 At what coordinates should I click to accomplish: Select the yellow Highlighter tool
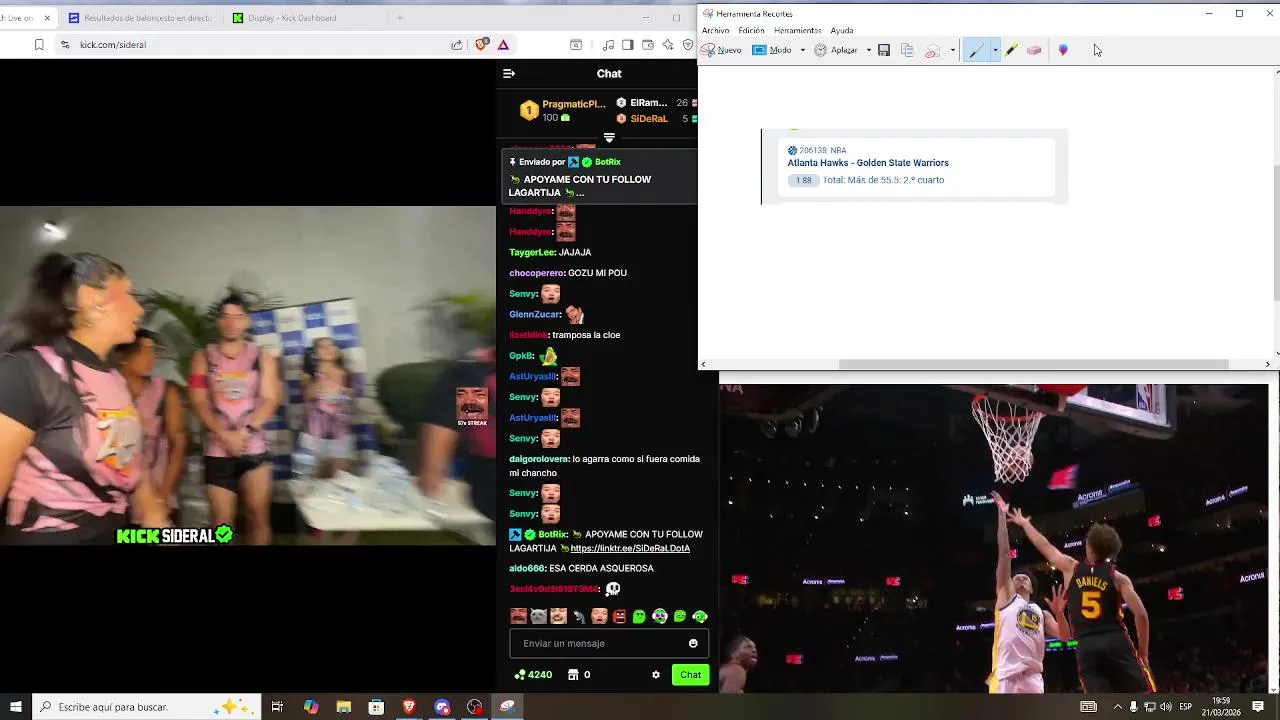[1011, 50]
